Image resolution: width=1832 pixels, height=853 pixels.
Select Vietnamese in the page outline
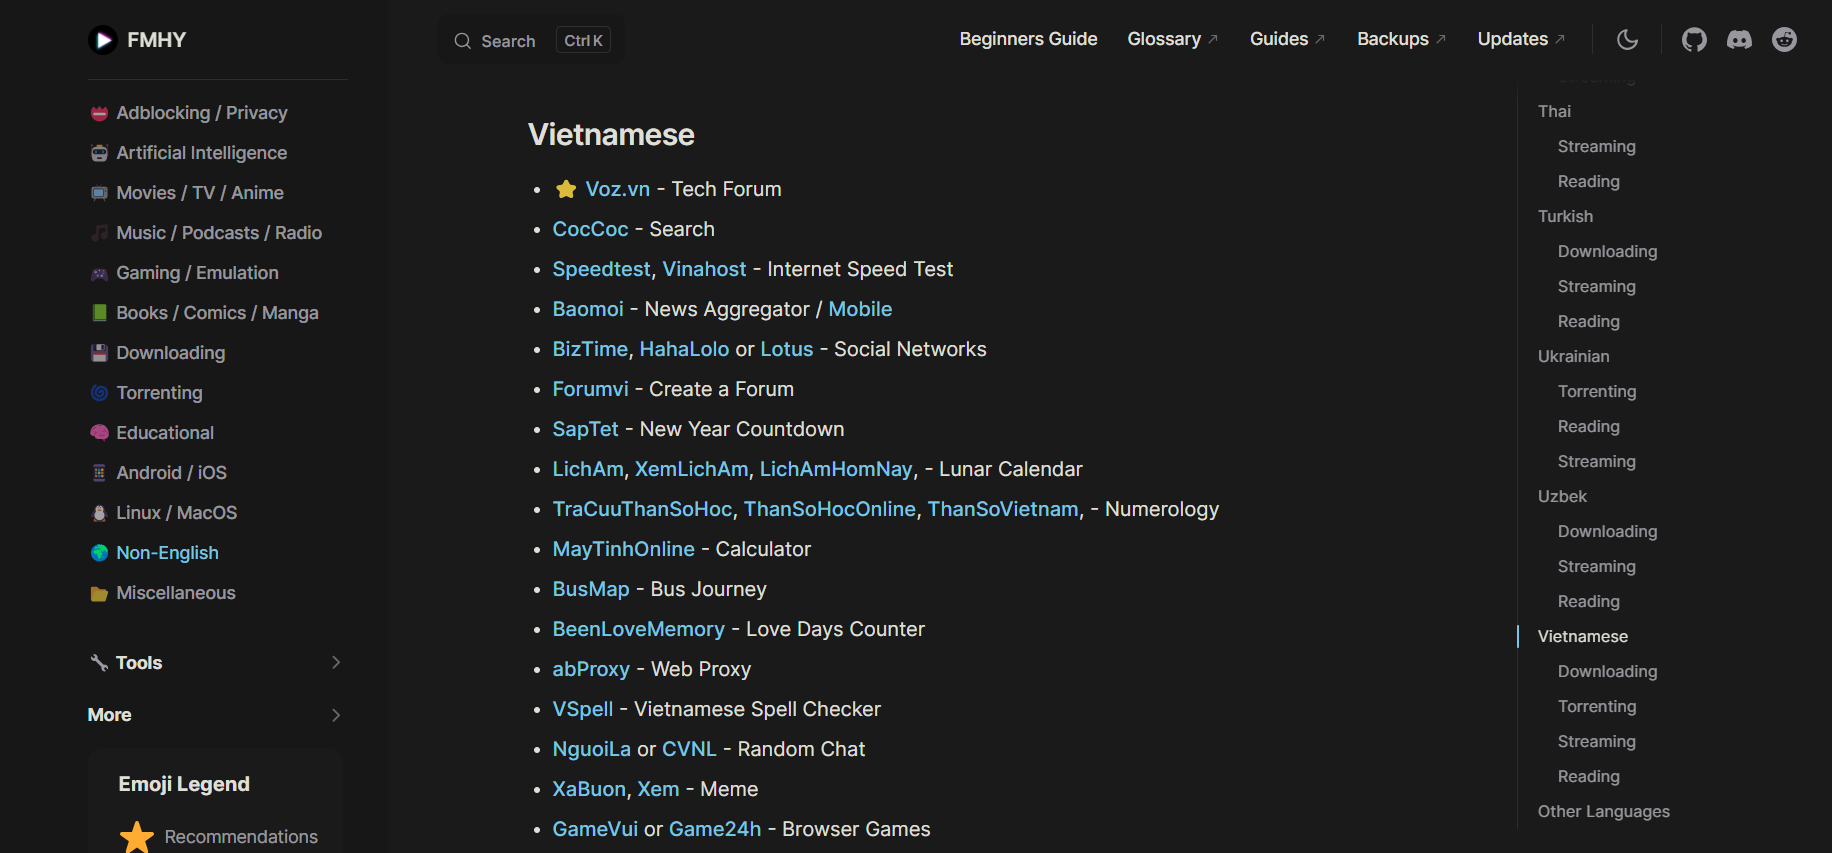(1582, 636)
